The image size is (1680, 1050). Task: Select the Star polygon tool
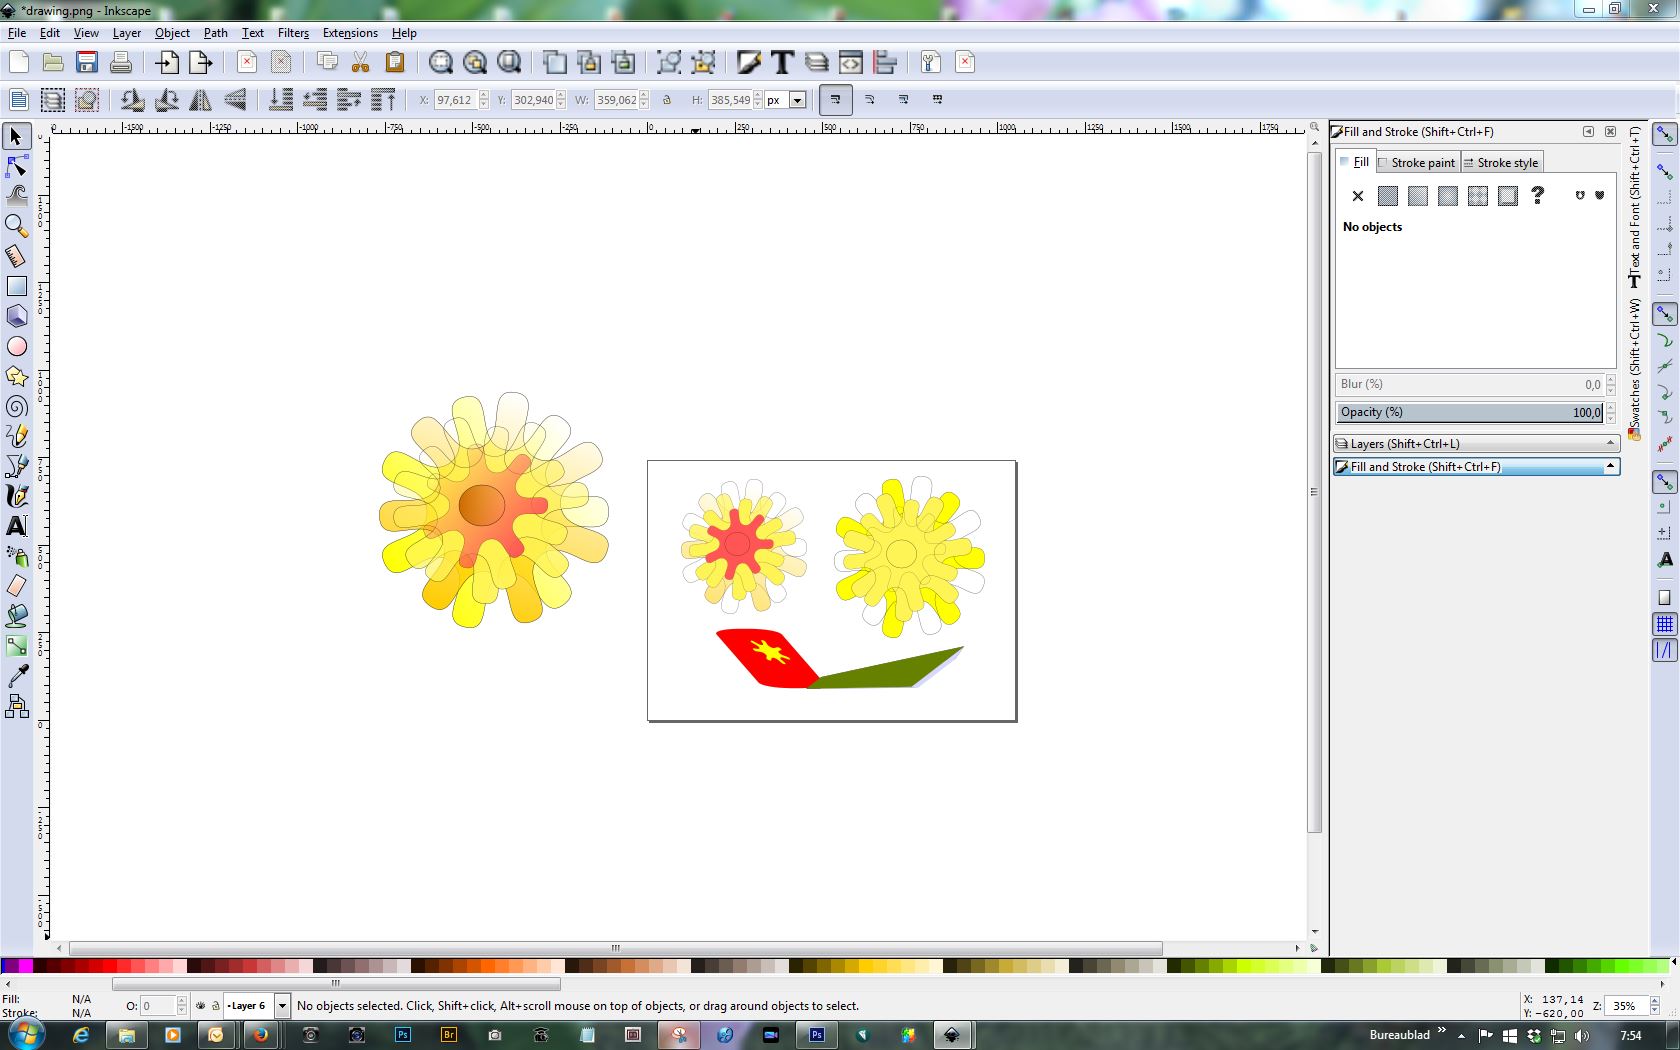click(x=16, y=376)
